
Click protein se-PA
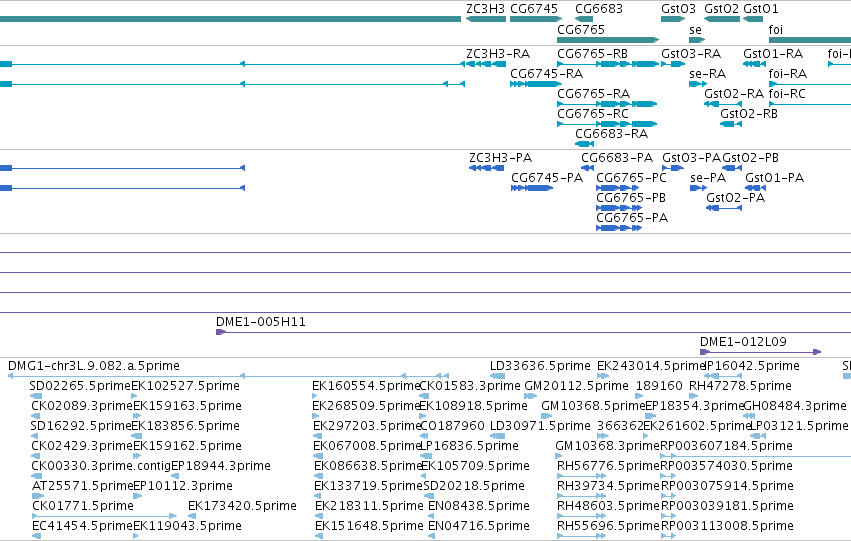coord(698,188)
